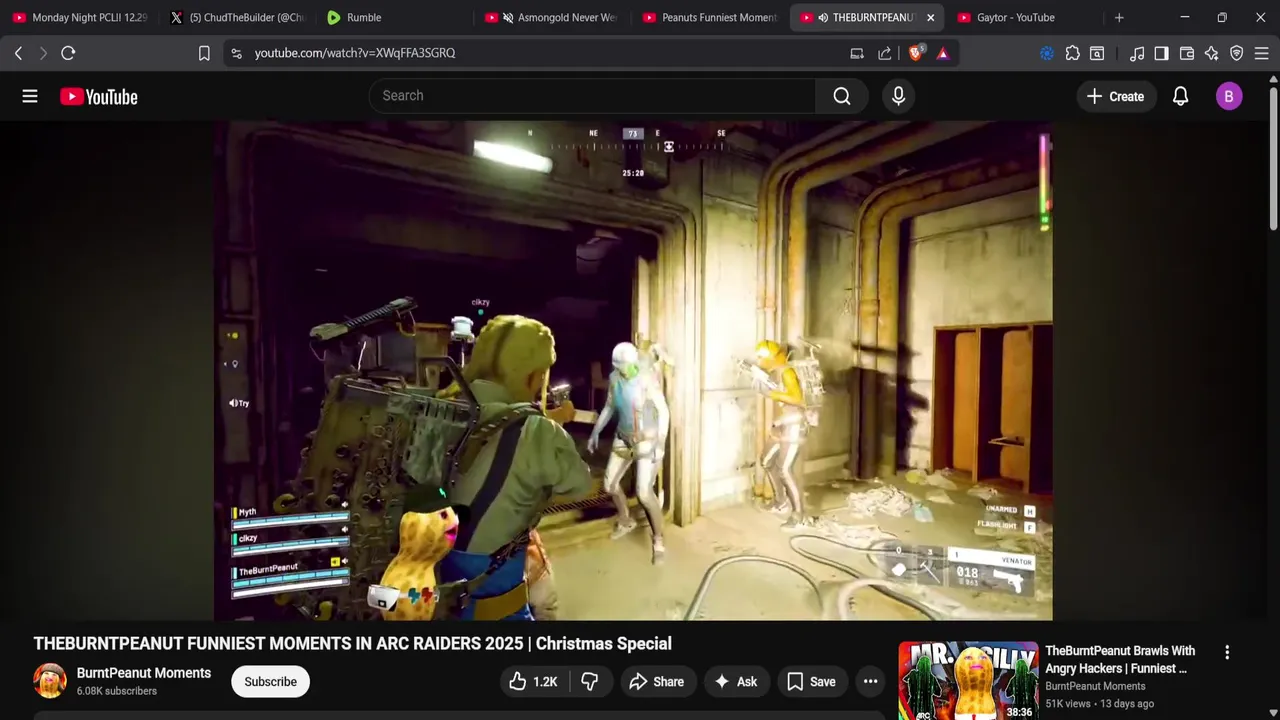Click the Ask AI button
The width and height of the screenshot is (1280, 720).
pos(736,682)
